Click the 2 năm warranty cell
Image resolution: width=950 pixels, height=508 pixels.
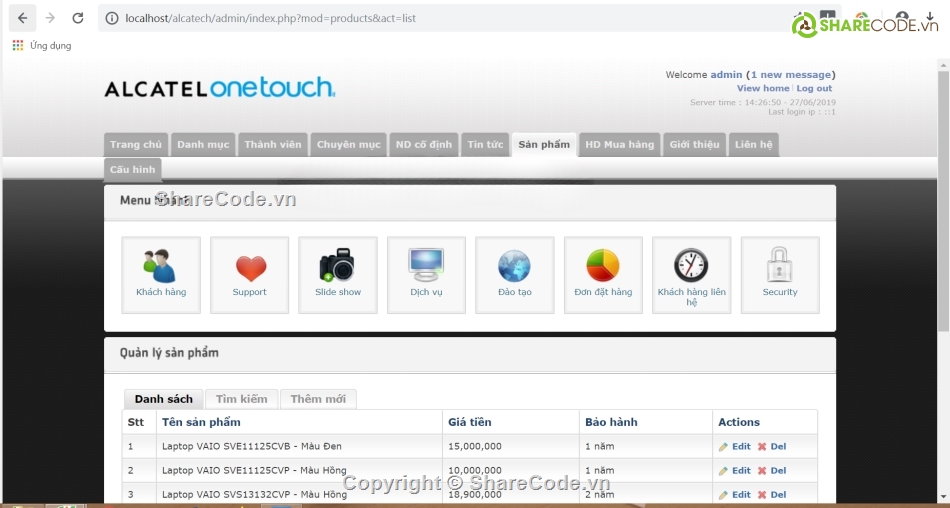(x=600, y=495)
